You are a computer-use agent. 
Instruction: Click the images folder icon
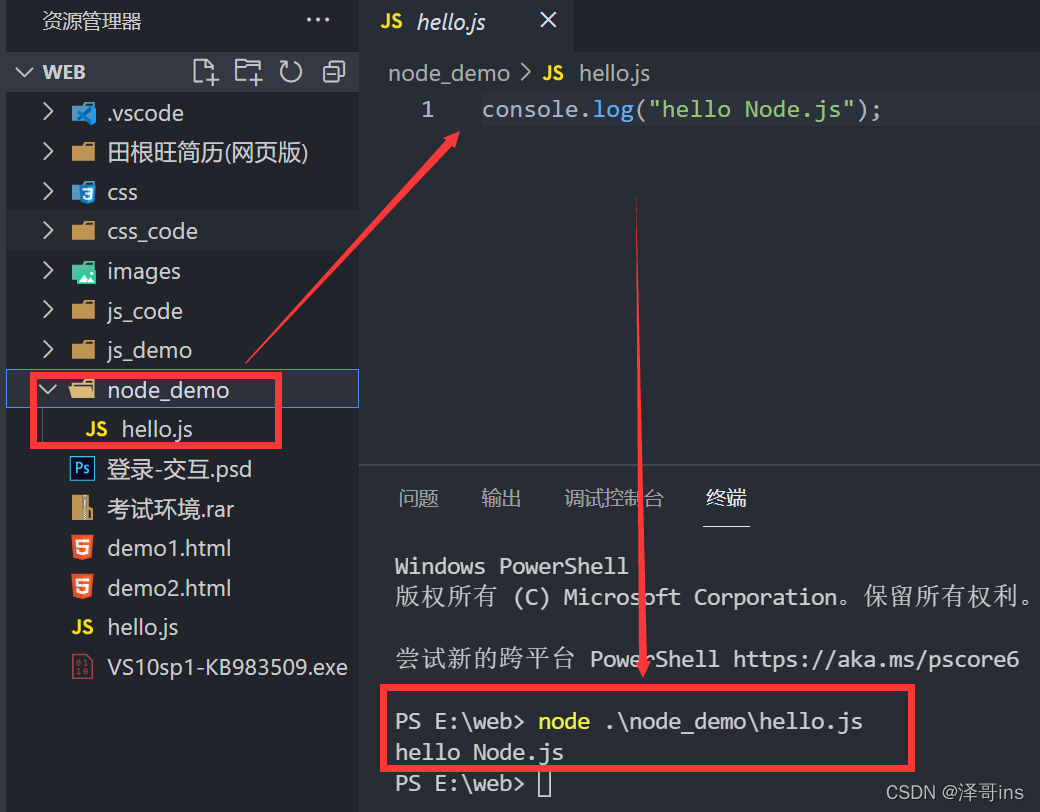click(84, 272)
